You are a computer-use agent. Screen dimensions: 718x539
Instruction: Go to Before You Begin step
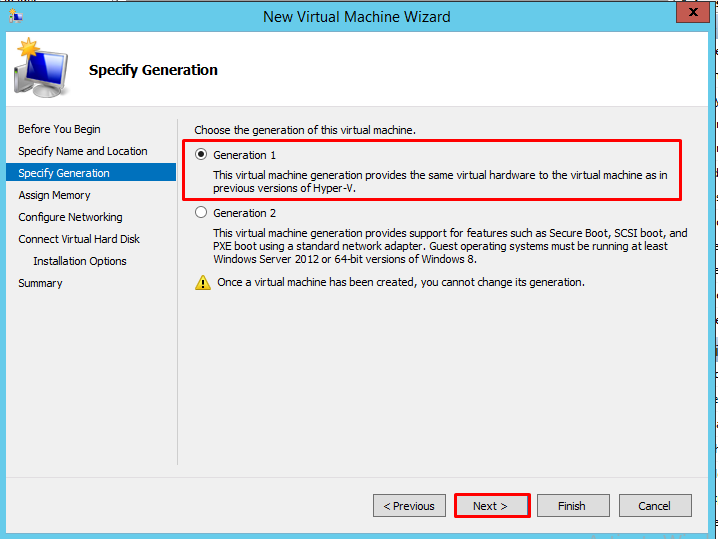click(59, 129)
